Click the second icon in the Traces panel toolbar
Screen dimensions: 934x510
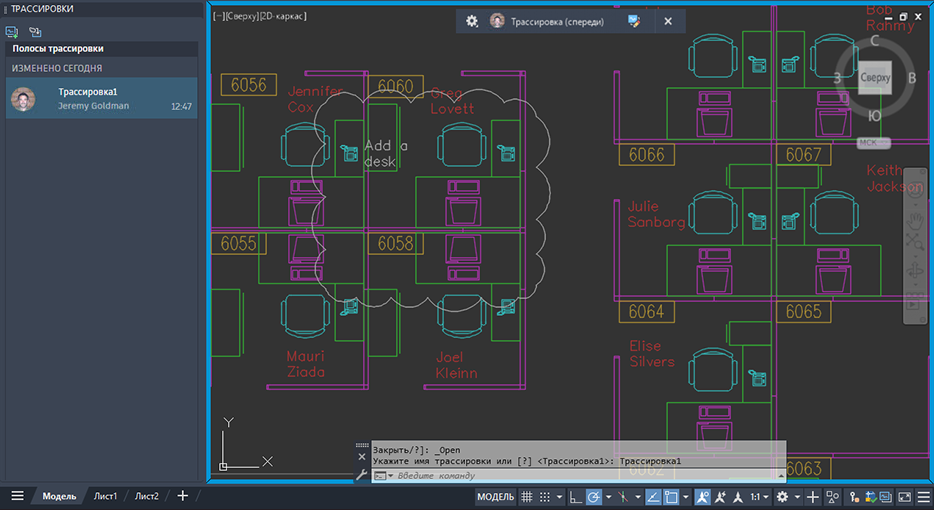pyautogui.click(x=35, y=32)
